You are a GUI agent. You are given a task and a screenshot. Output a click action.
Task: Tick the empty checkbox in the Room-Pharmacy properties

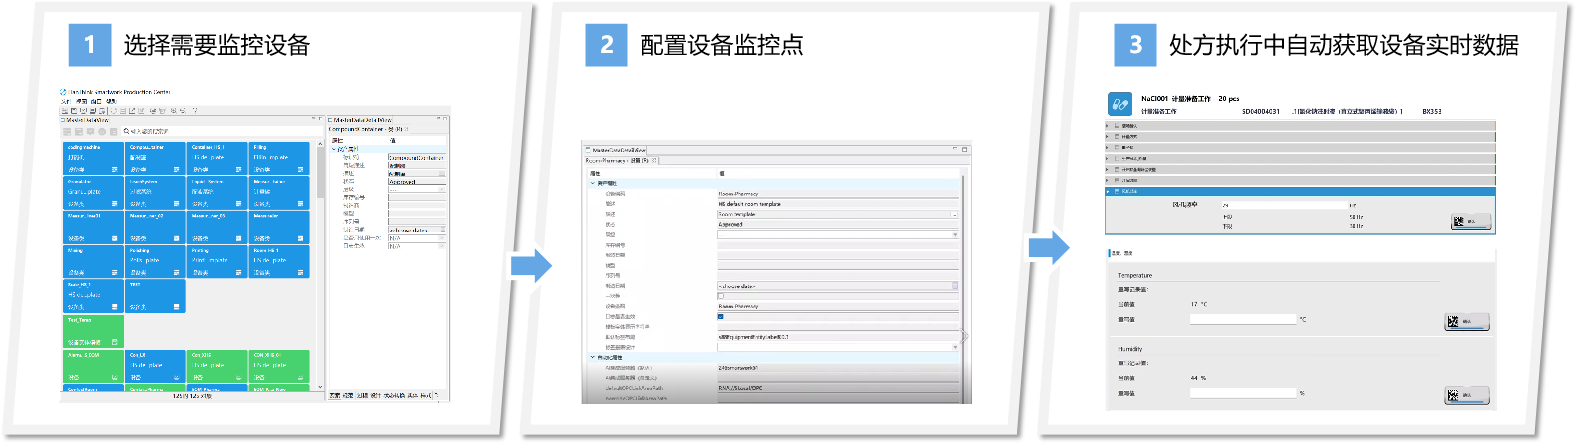720,296
